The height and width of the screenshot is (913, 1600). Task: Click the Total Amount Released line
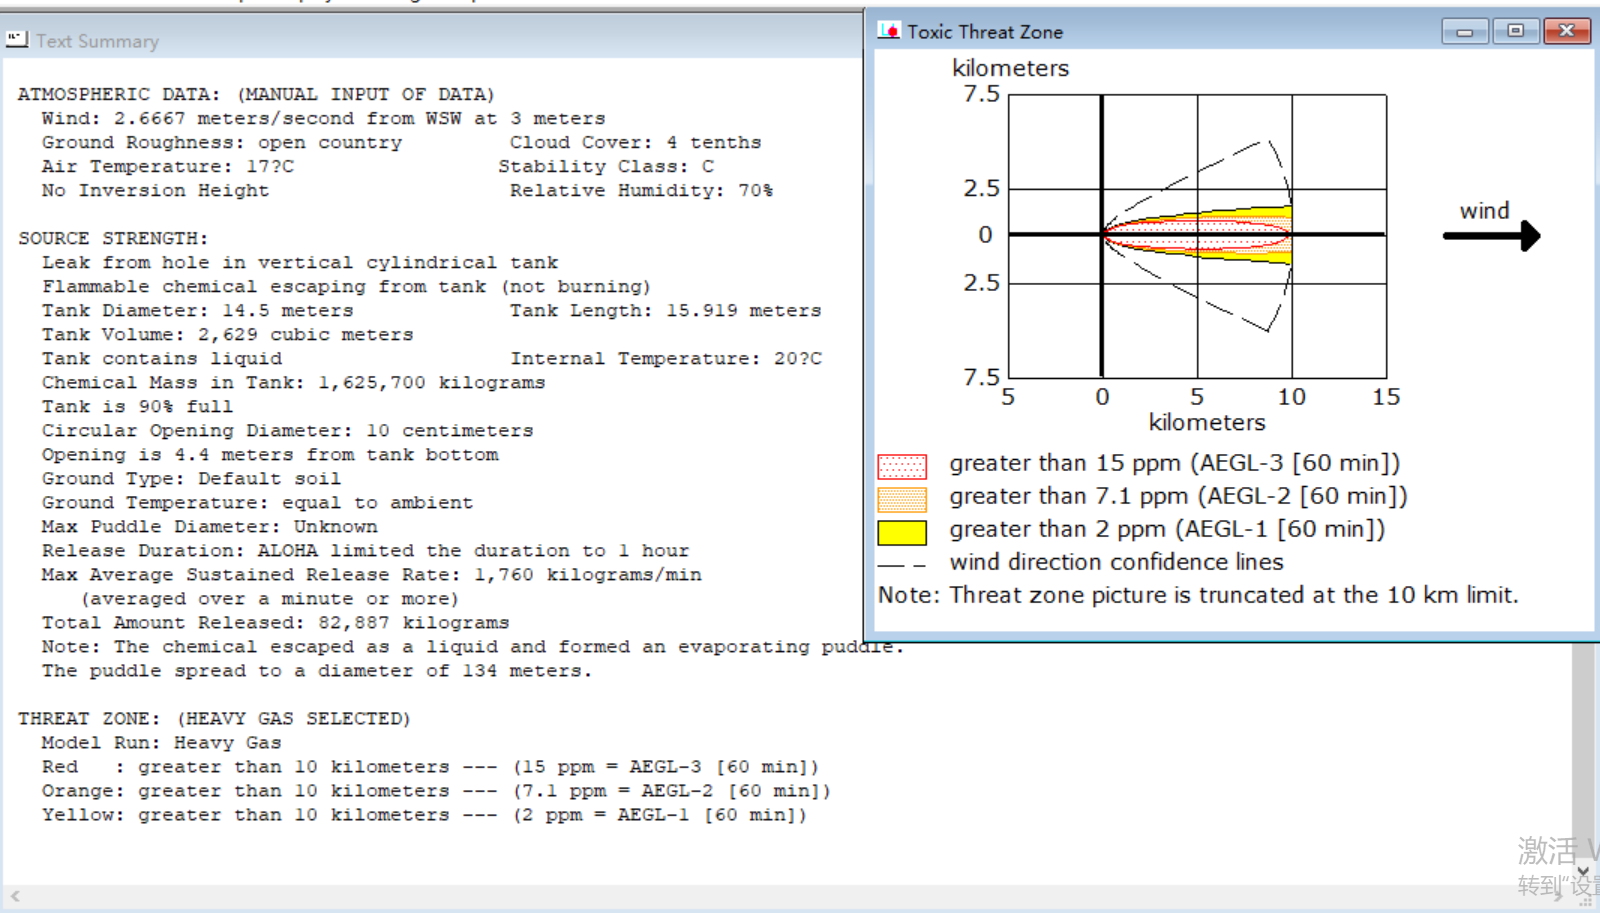click(275, 622)
